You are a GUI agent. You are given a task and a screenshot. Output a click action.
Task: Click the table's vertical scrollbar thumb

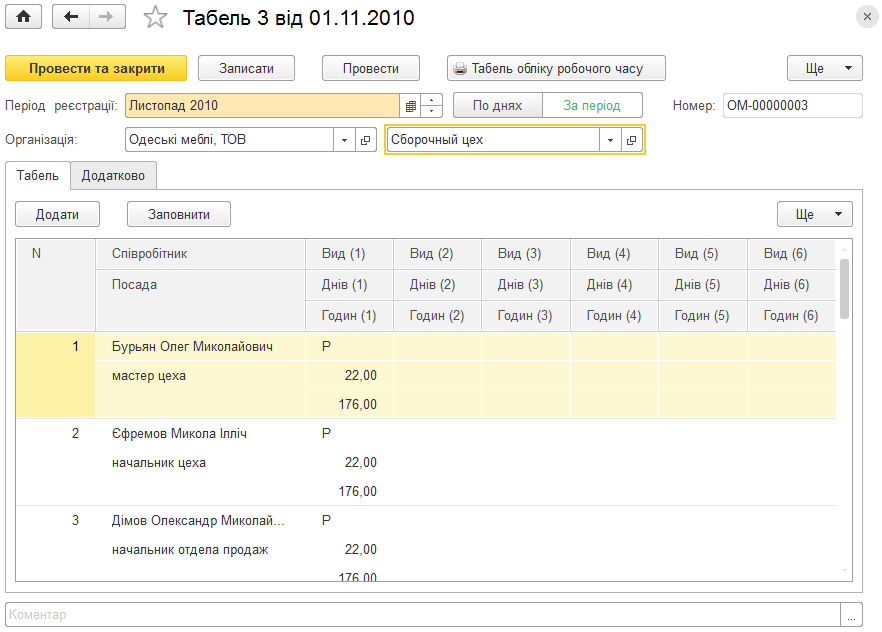844,289
